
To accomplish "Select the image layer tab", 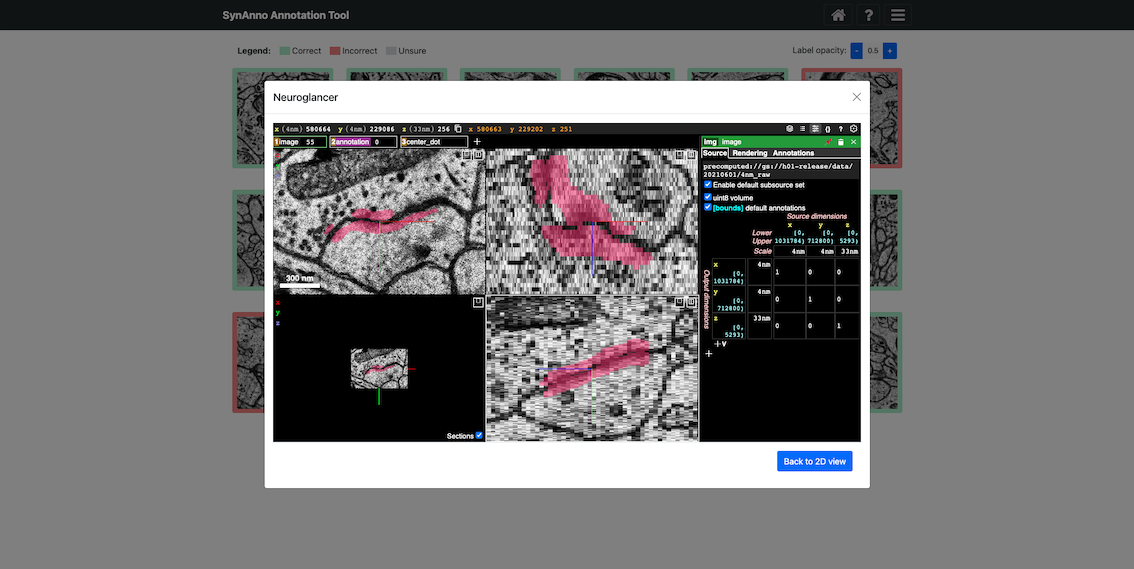I will click(300, 142).
